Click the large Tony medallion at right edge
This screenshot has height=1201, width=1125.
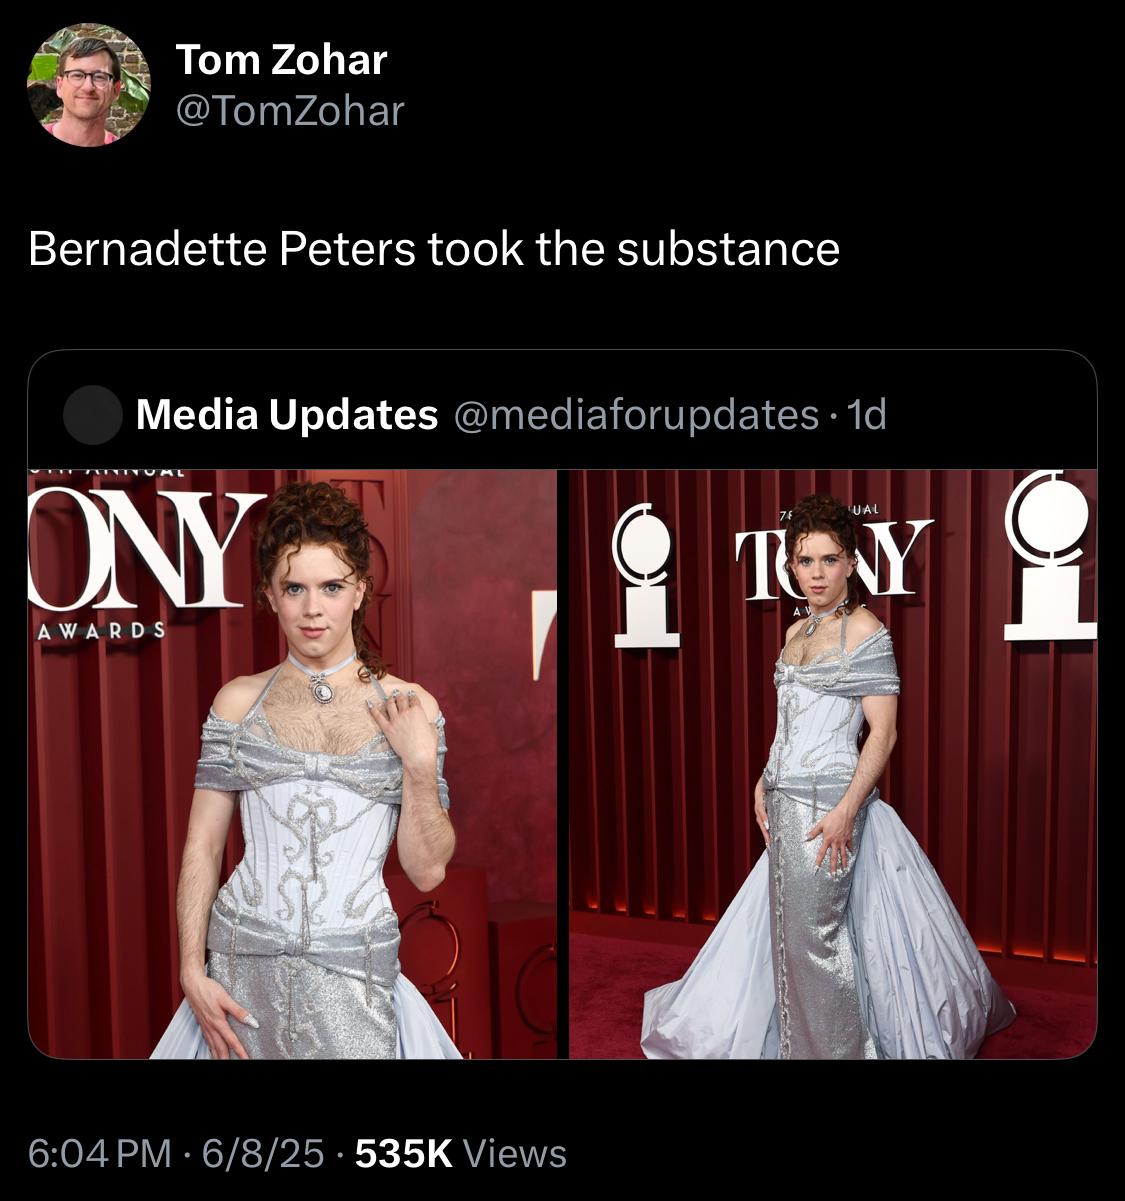(x=1052, y=555)
